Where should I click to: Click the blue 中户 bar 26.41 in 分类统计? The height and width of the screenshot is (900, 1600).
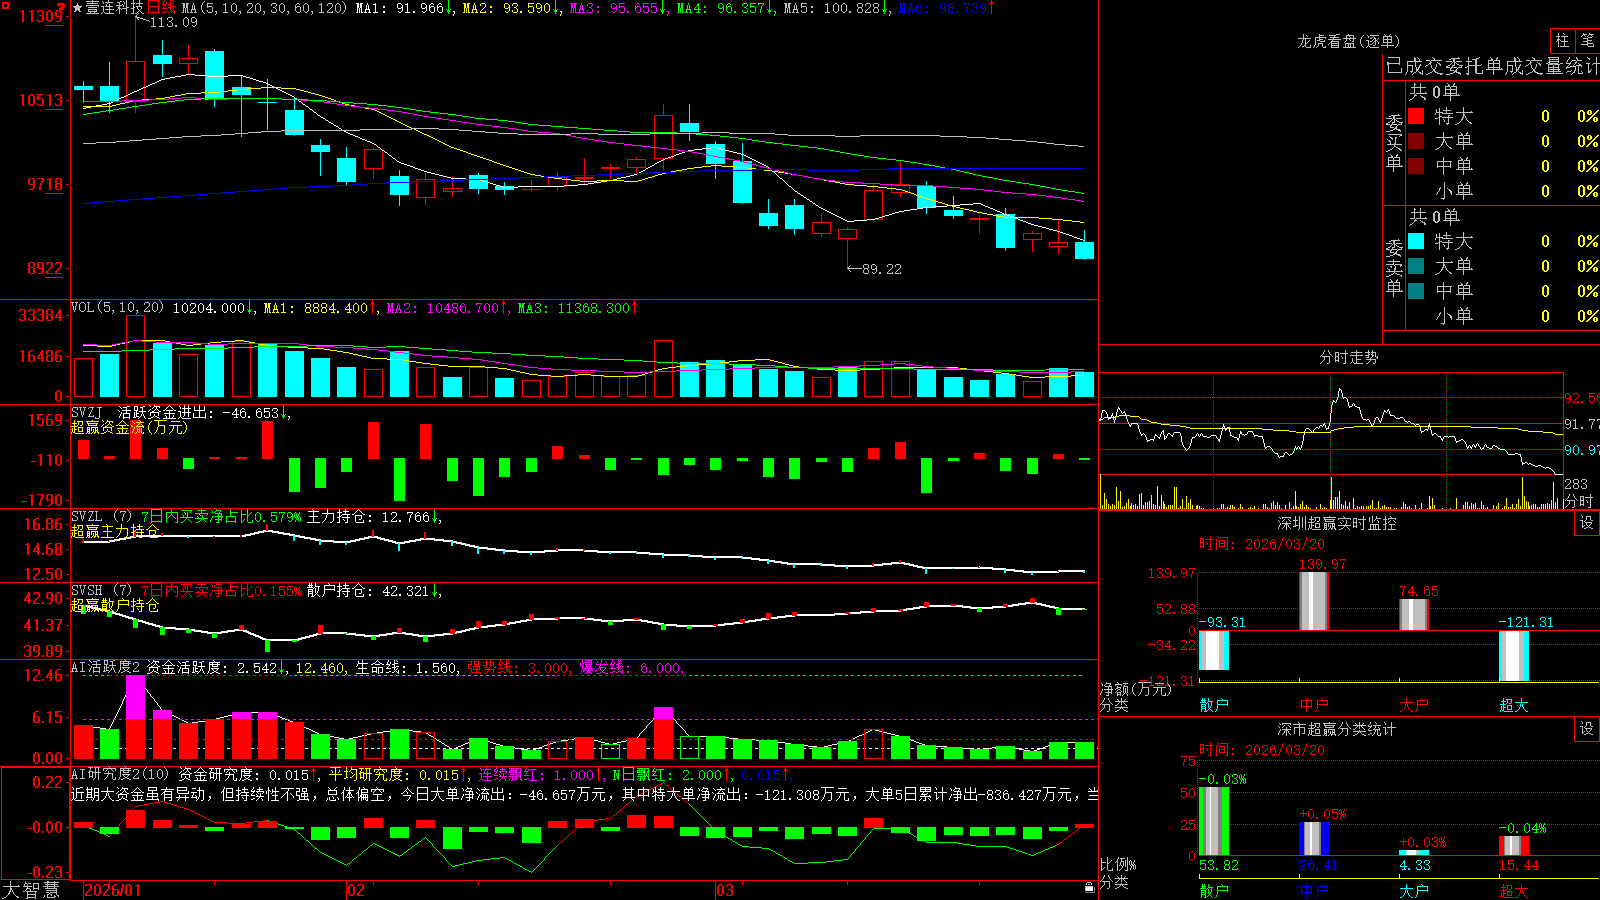pyautogui.click(x=1314, y=839)
